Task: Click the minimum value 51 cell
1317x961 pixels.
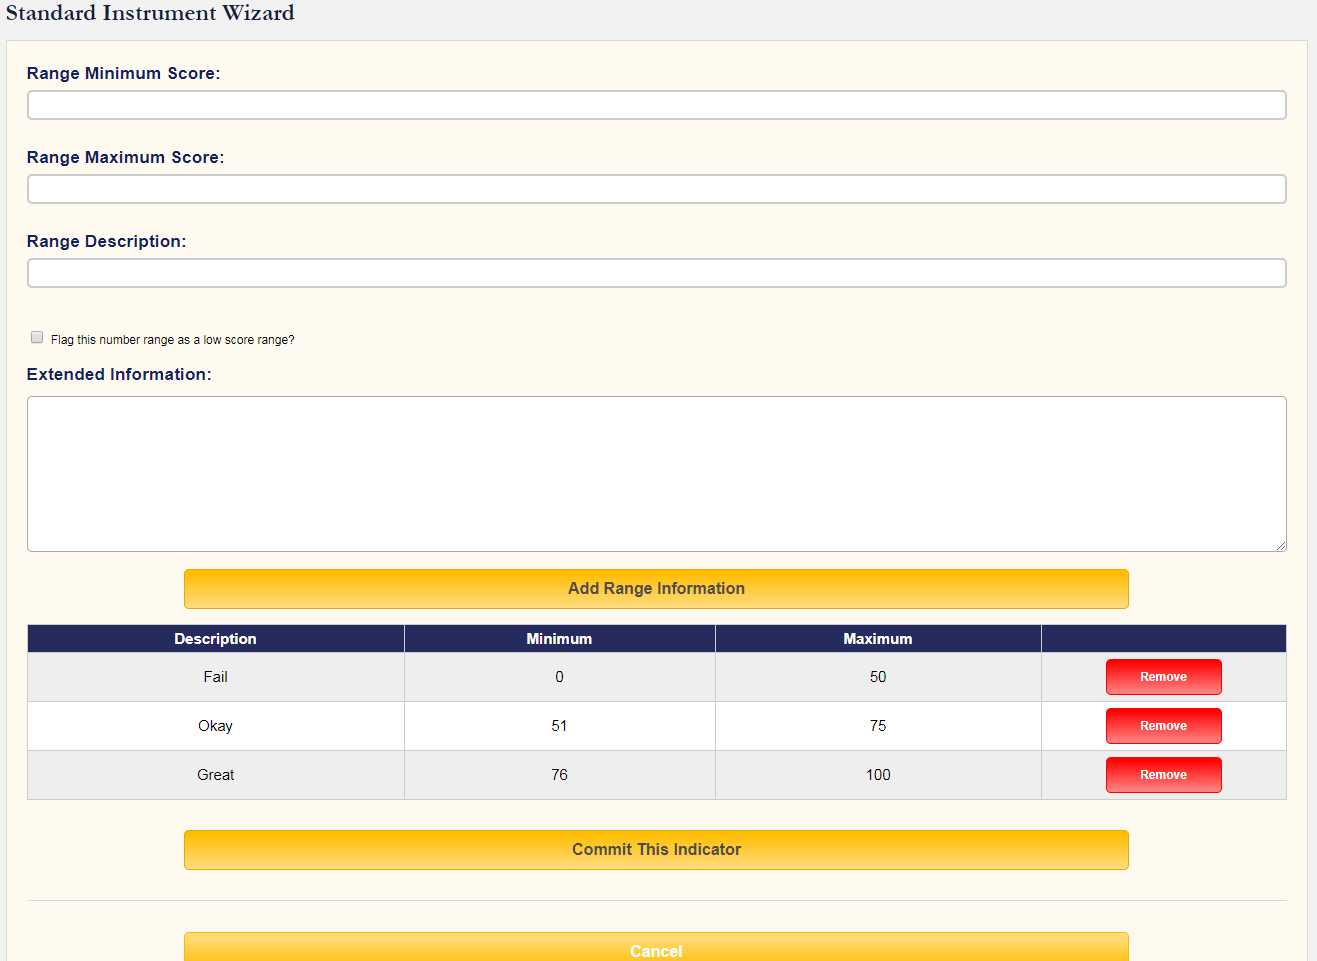Action: (559, 726)
